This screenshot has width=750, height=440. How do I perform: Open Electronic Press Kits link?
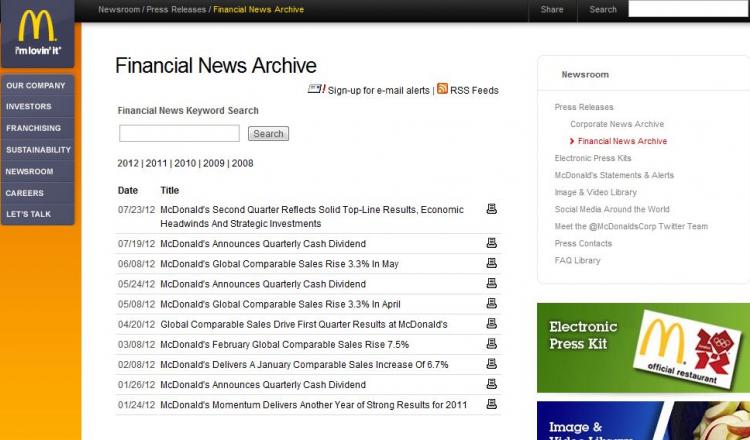[x=593, y=158]
